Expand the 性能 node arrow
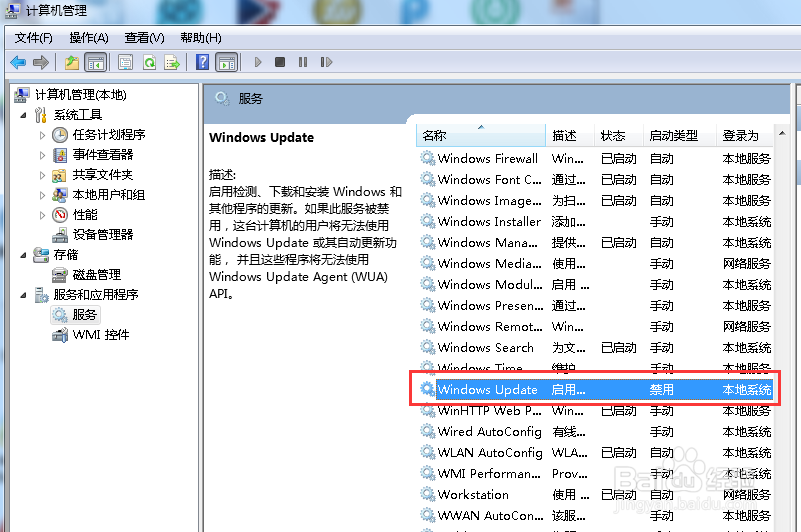This screenshot has height=532, width=801. [x=42, y=215]
